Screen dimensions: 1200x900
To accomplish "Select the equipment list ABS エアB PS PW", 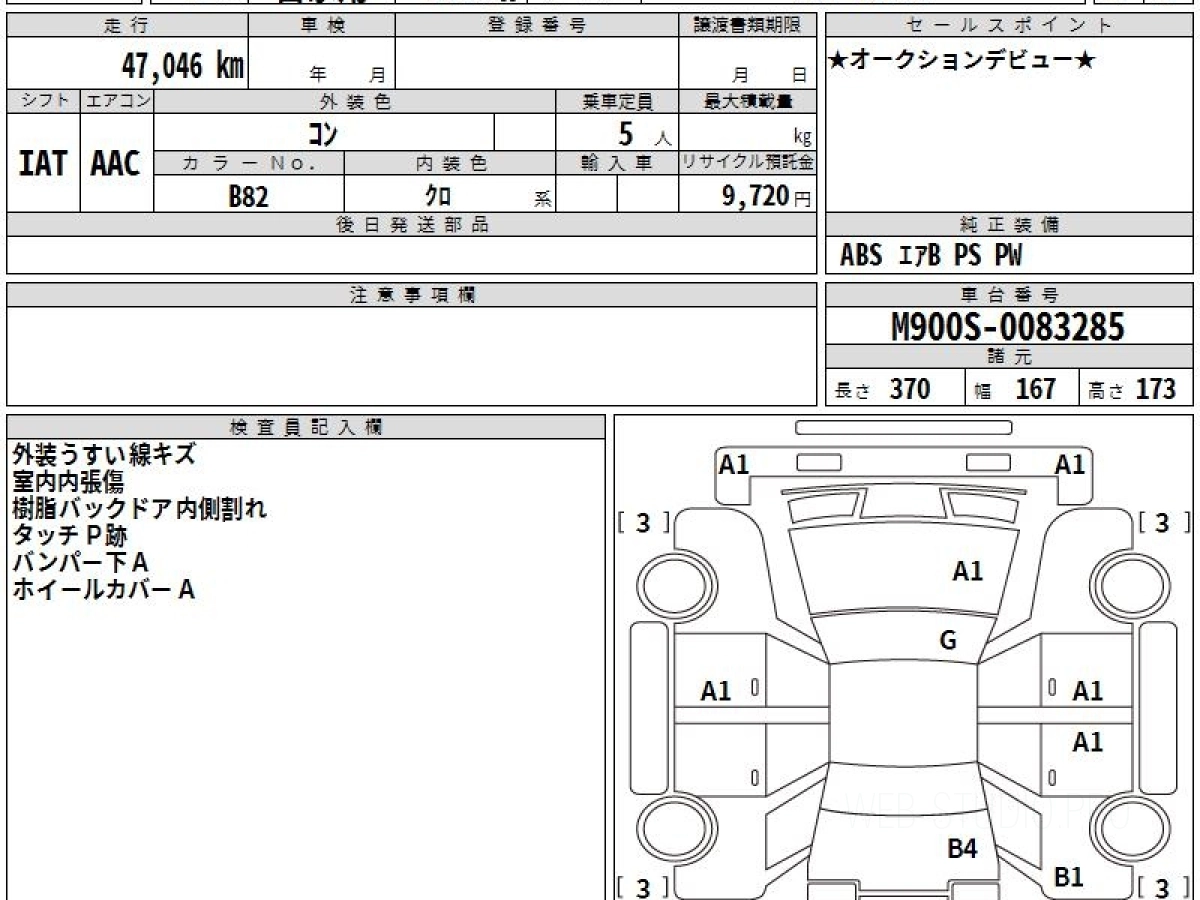I will [x=931, y=256].
